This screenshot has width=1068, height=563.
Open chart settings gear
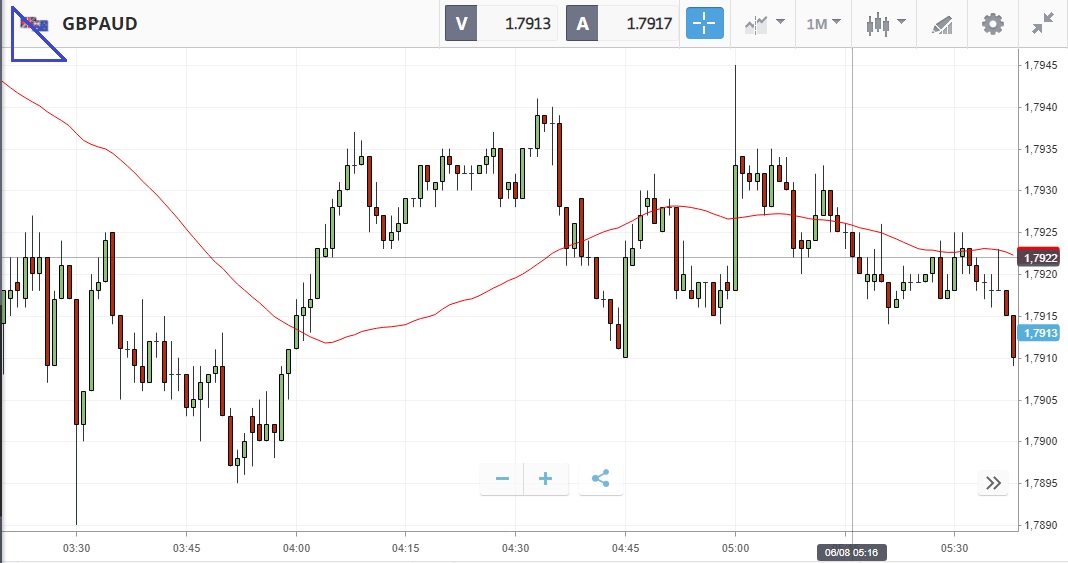click(992, 23)
